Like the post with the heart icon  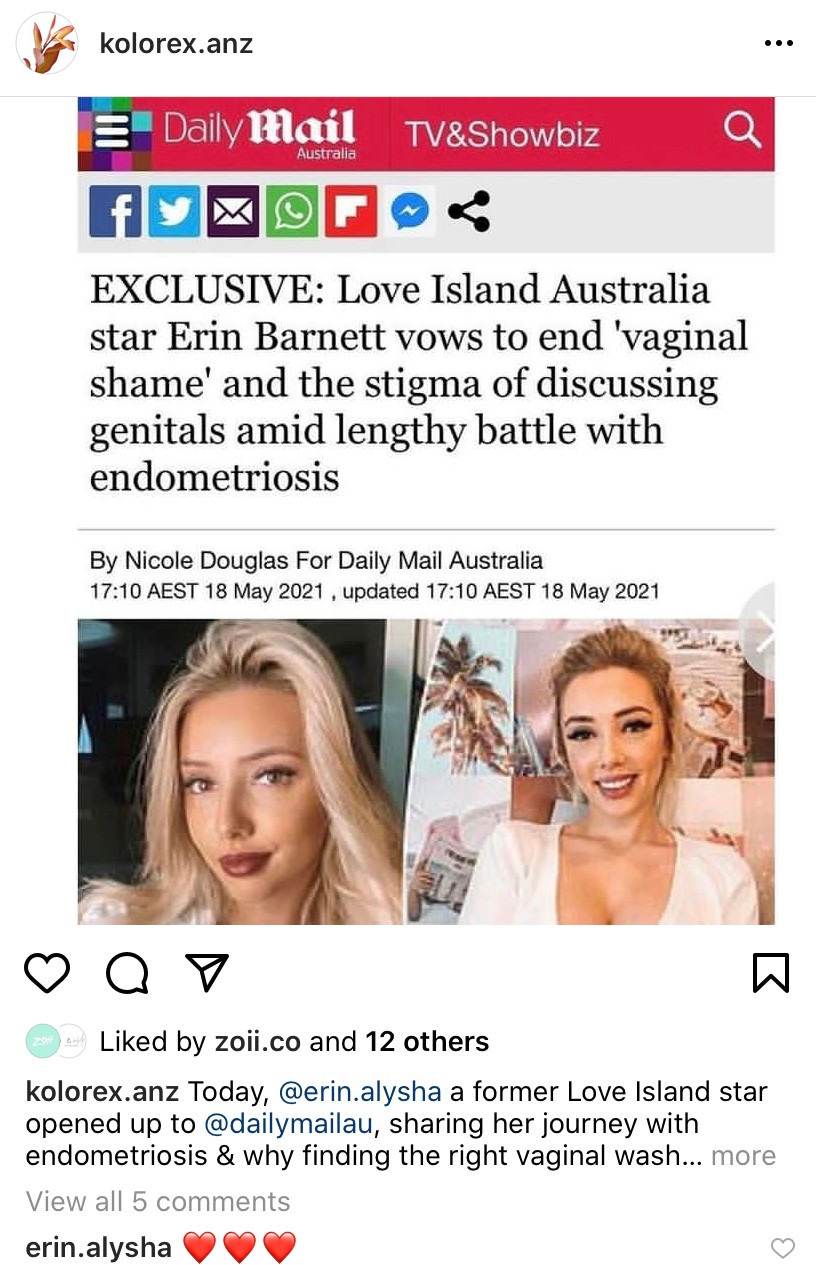pos(47,972)
